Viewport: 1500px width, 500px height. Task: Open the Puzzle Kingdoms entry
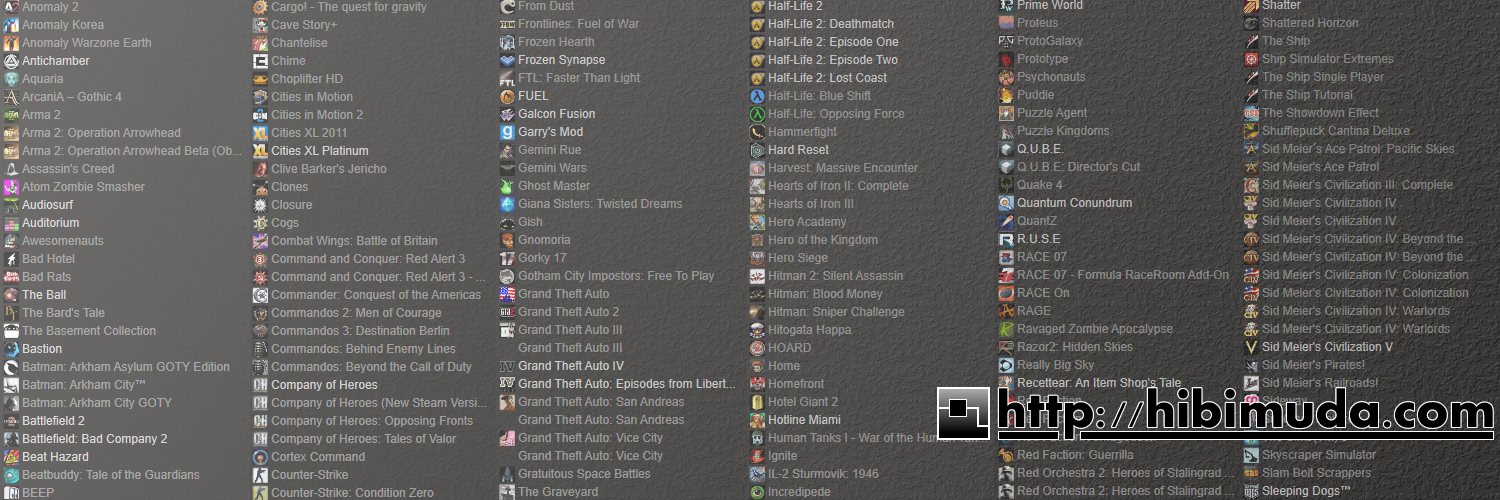pyautogui.click(x=1063, y=131)
